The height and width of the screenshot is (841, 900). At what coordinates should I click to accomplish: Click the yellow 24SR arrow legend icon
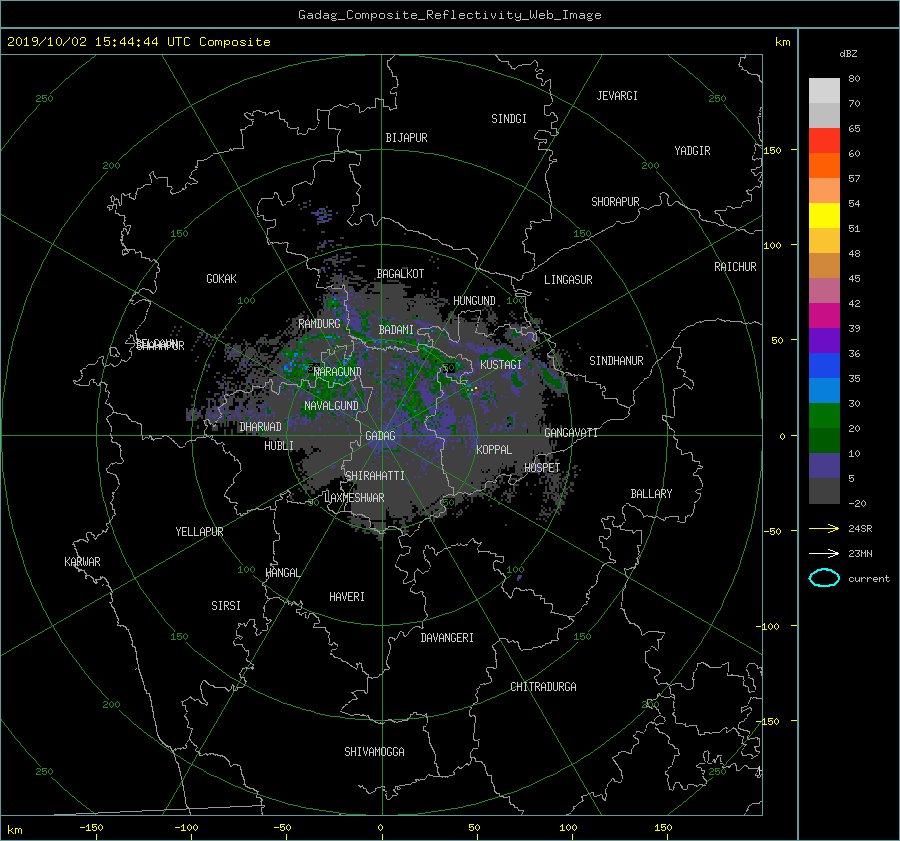824,528
